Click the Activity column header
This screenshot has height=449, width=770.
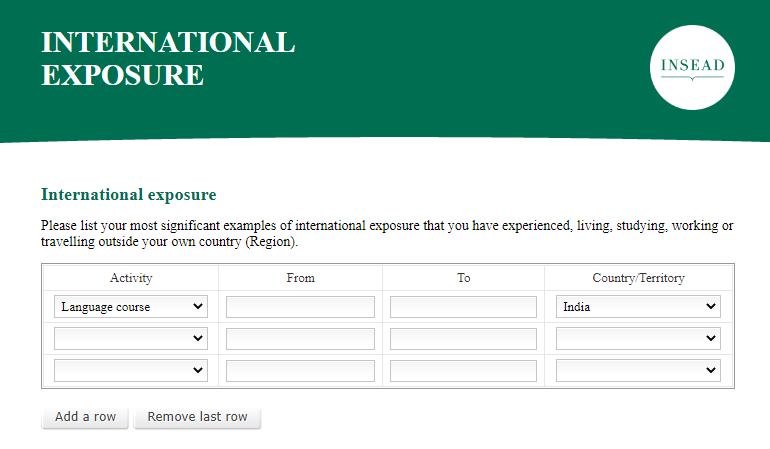[131, 278]
